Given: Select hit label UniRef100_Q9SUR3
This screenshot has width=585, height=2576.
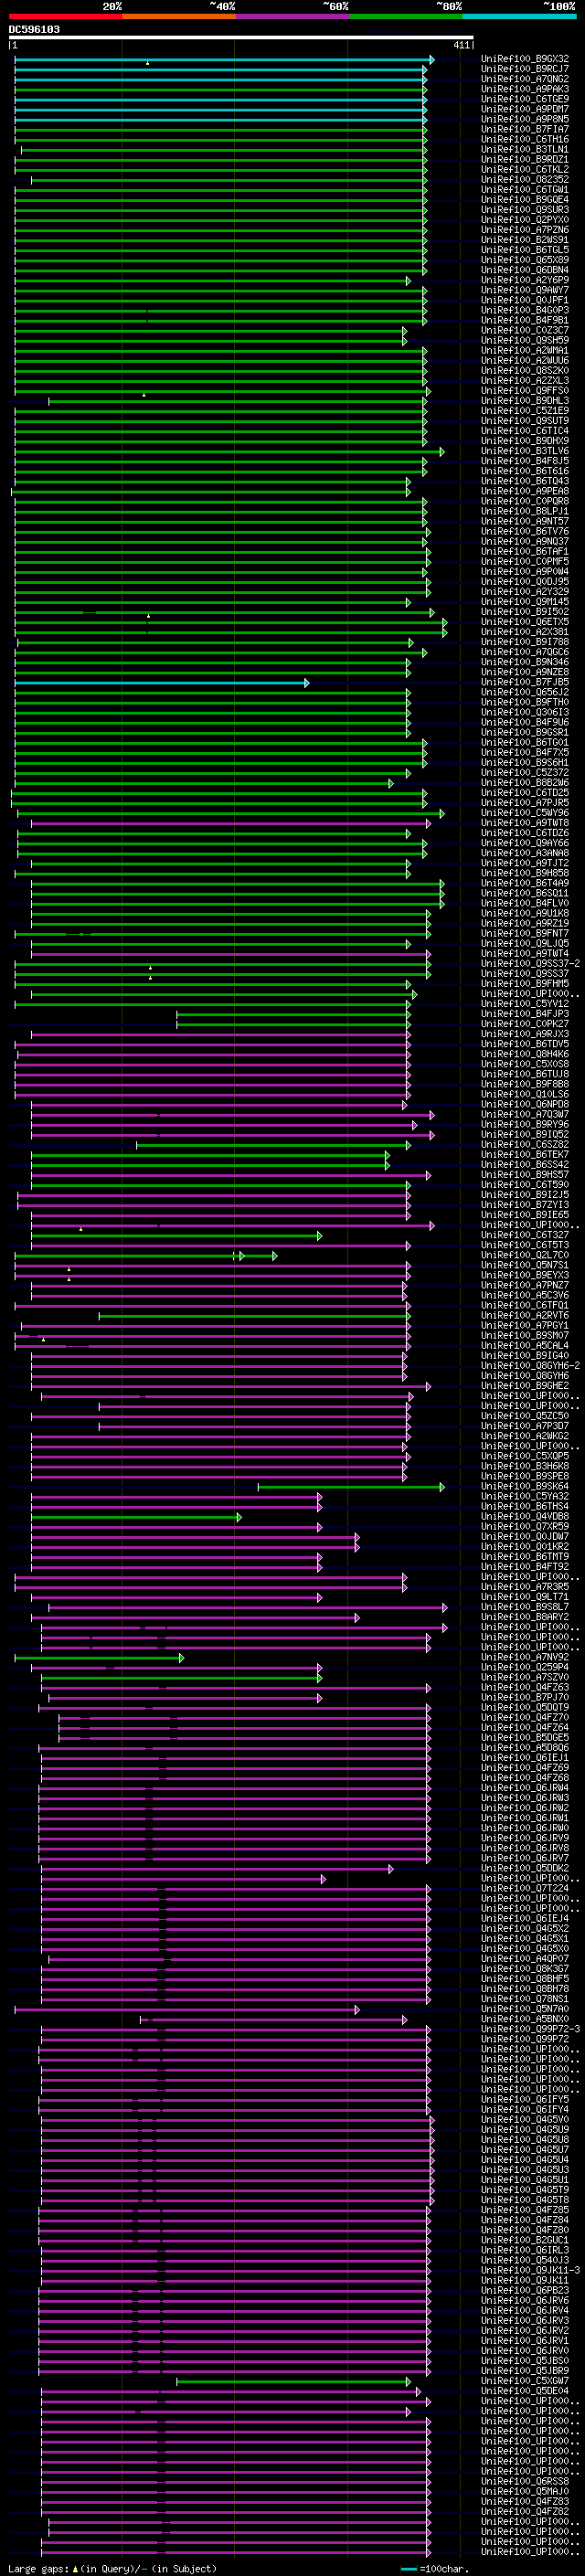Looking at the screenshot, I should [x=525, y=210].
